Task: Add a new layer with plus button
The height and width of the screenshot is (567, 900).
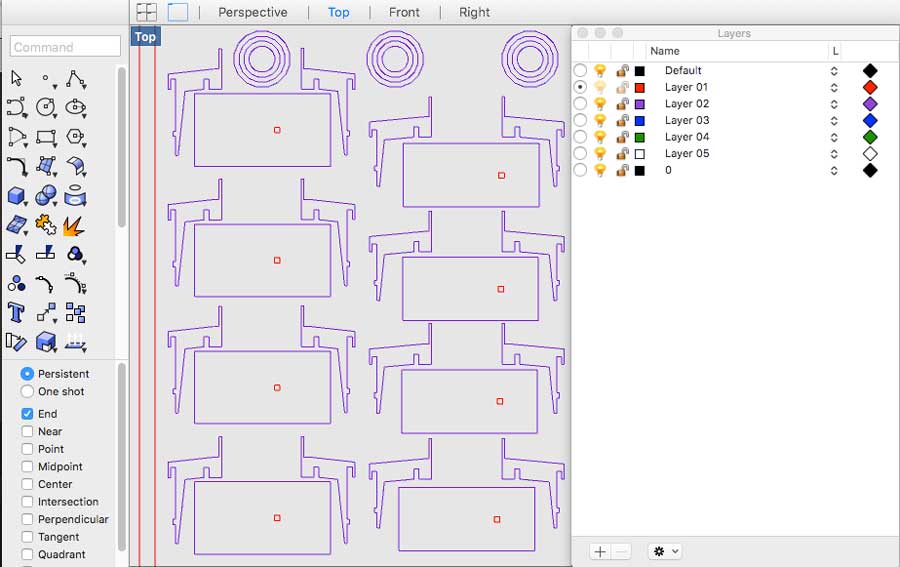Action: [x=599, y=551]
